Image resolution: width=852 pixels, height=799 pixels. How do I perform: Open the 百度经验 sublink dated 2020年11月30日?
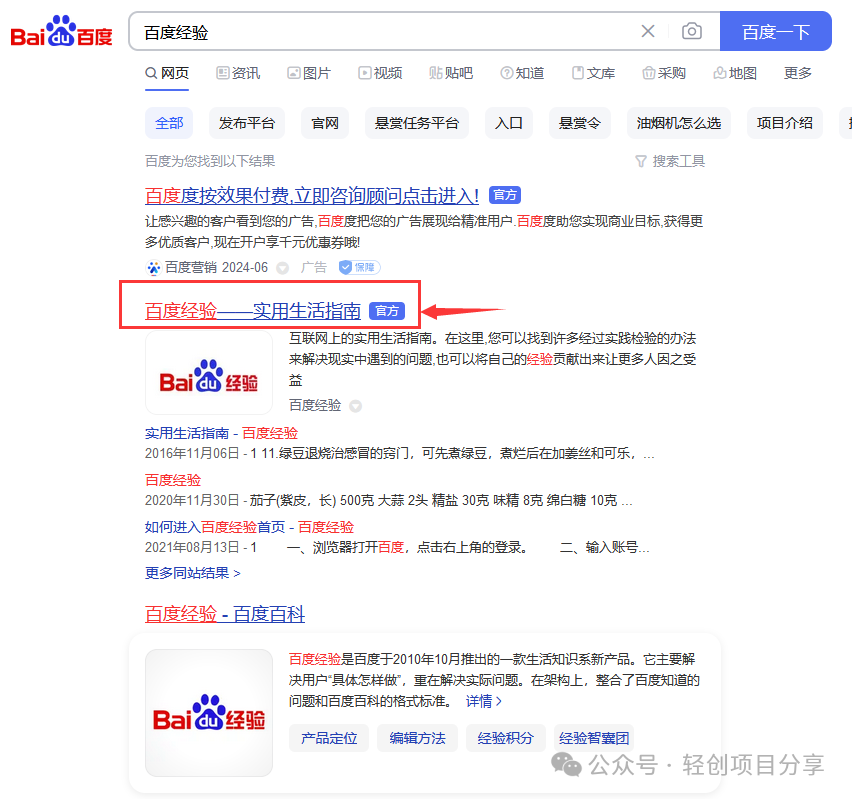173,480
